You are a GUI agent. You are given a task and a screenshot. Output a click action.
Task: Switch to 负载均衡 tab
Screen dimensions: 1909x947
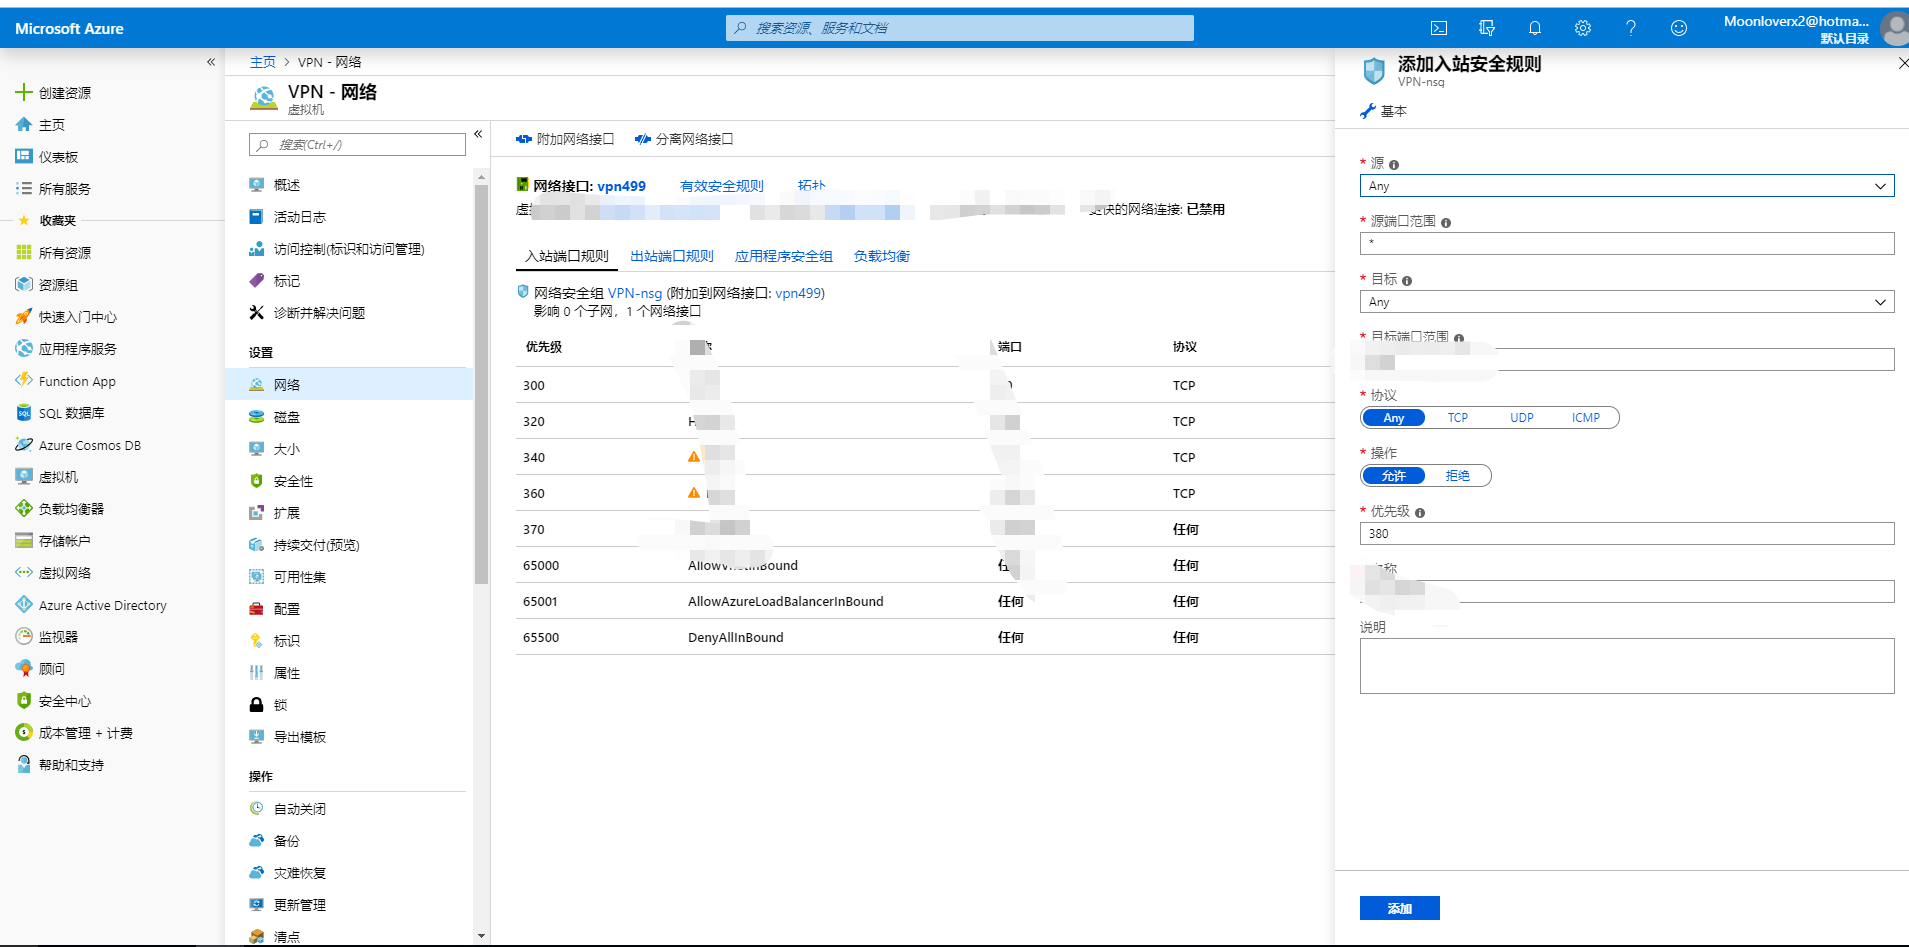pos(882,256)
